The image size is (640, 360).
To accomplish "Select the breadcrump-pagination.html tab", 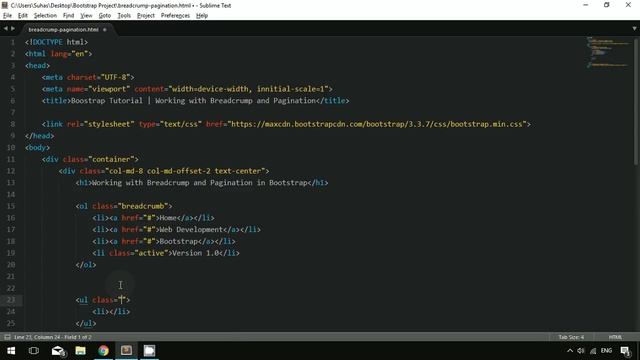I will coord(63,29).
